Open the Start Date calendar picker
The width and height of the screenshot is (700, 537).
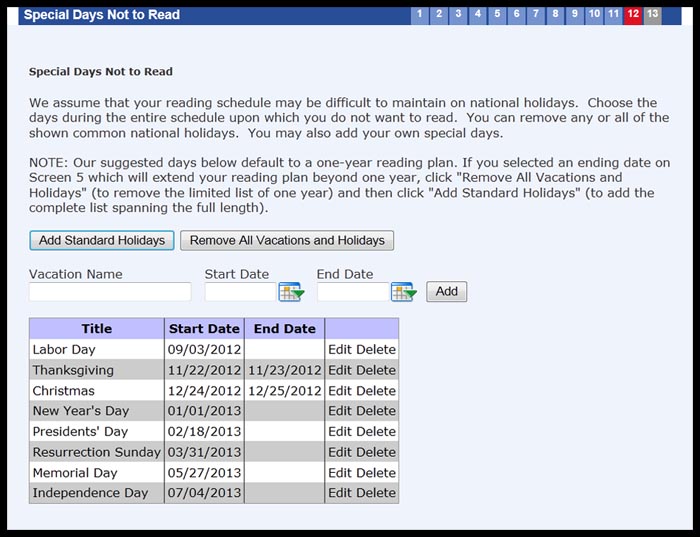click(291, 292)
